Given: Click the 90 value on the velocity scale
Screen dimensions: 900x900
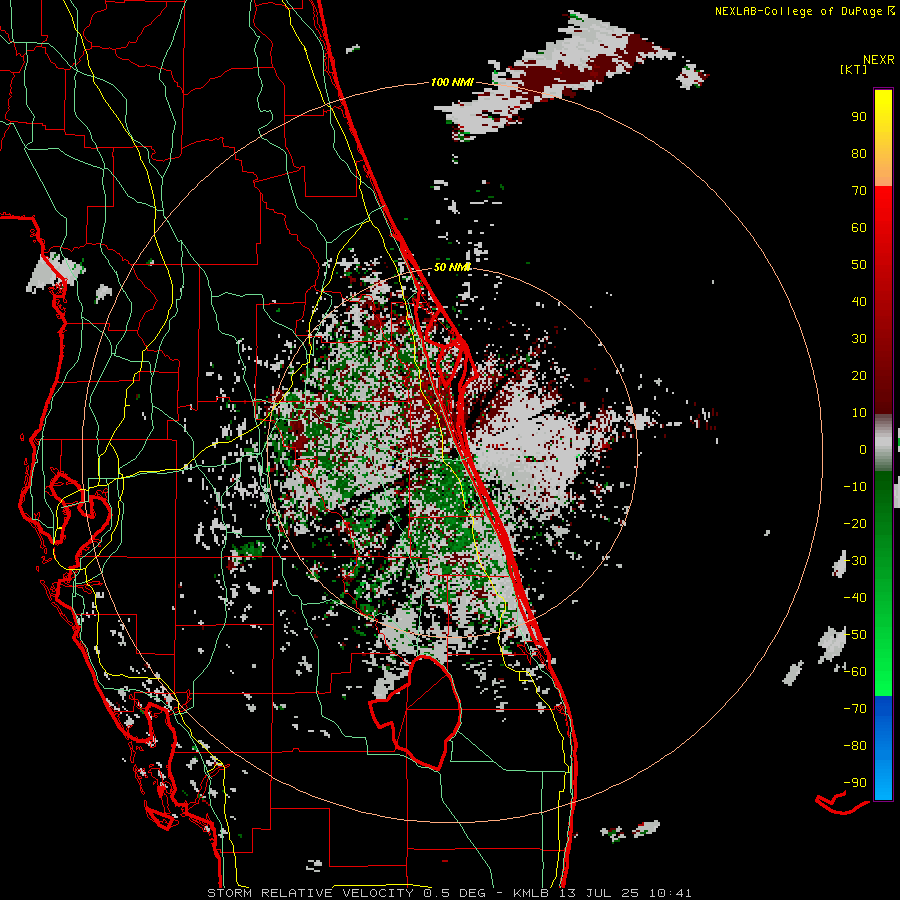Looking at the screenshot, I should (x=859, y=117).
